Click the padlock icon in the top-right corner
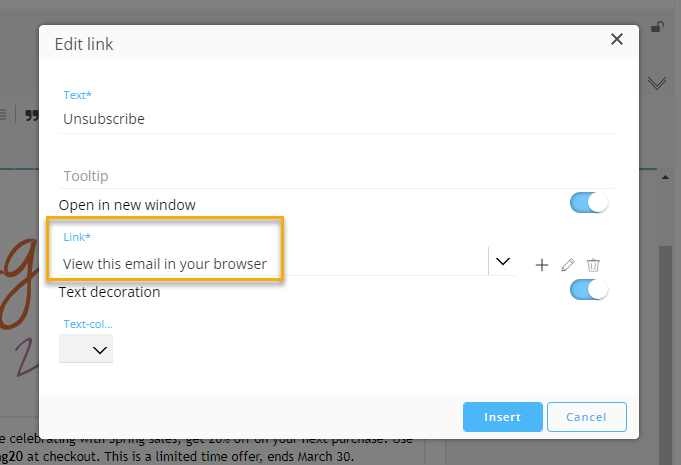This screenshot has height=465, width=681. click(657, 27)
